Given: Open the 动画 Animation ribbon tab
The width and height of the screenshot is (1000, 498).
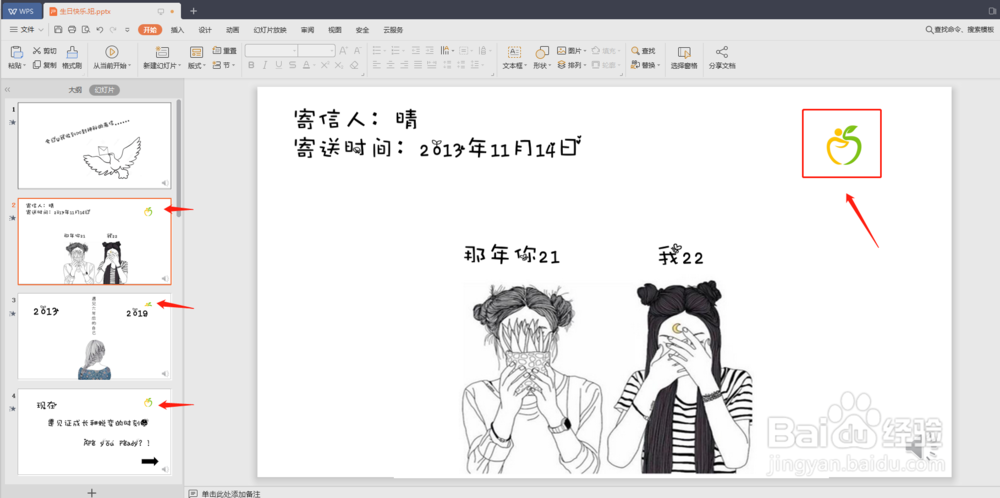Looking at the screenshot, I should click(x=232, y=30).
